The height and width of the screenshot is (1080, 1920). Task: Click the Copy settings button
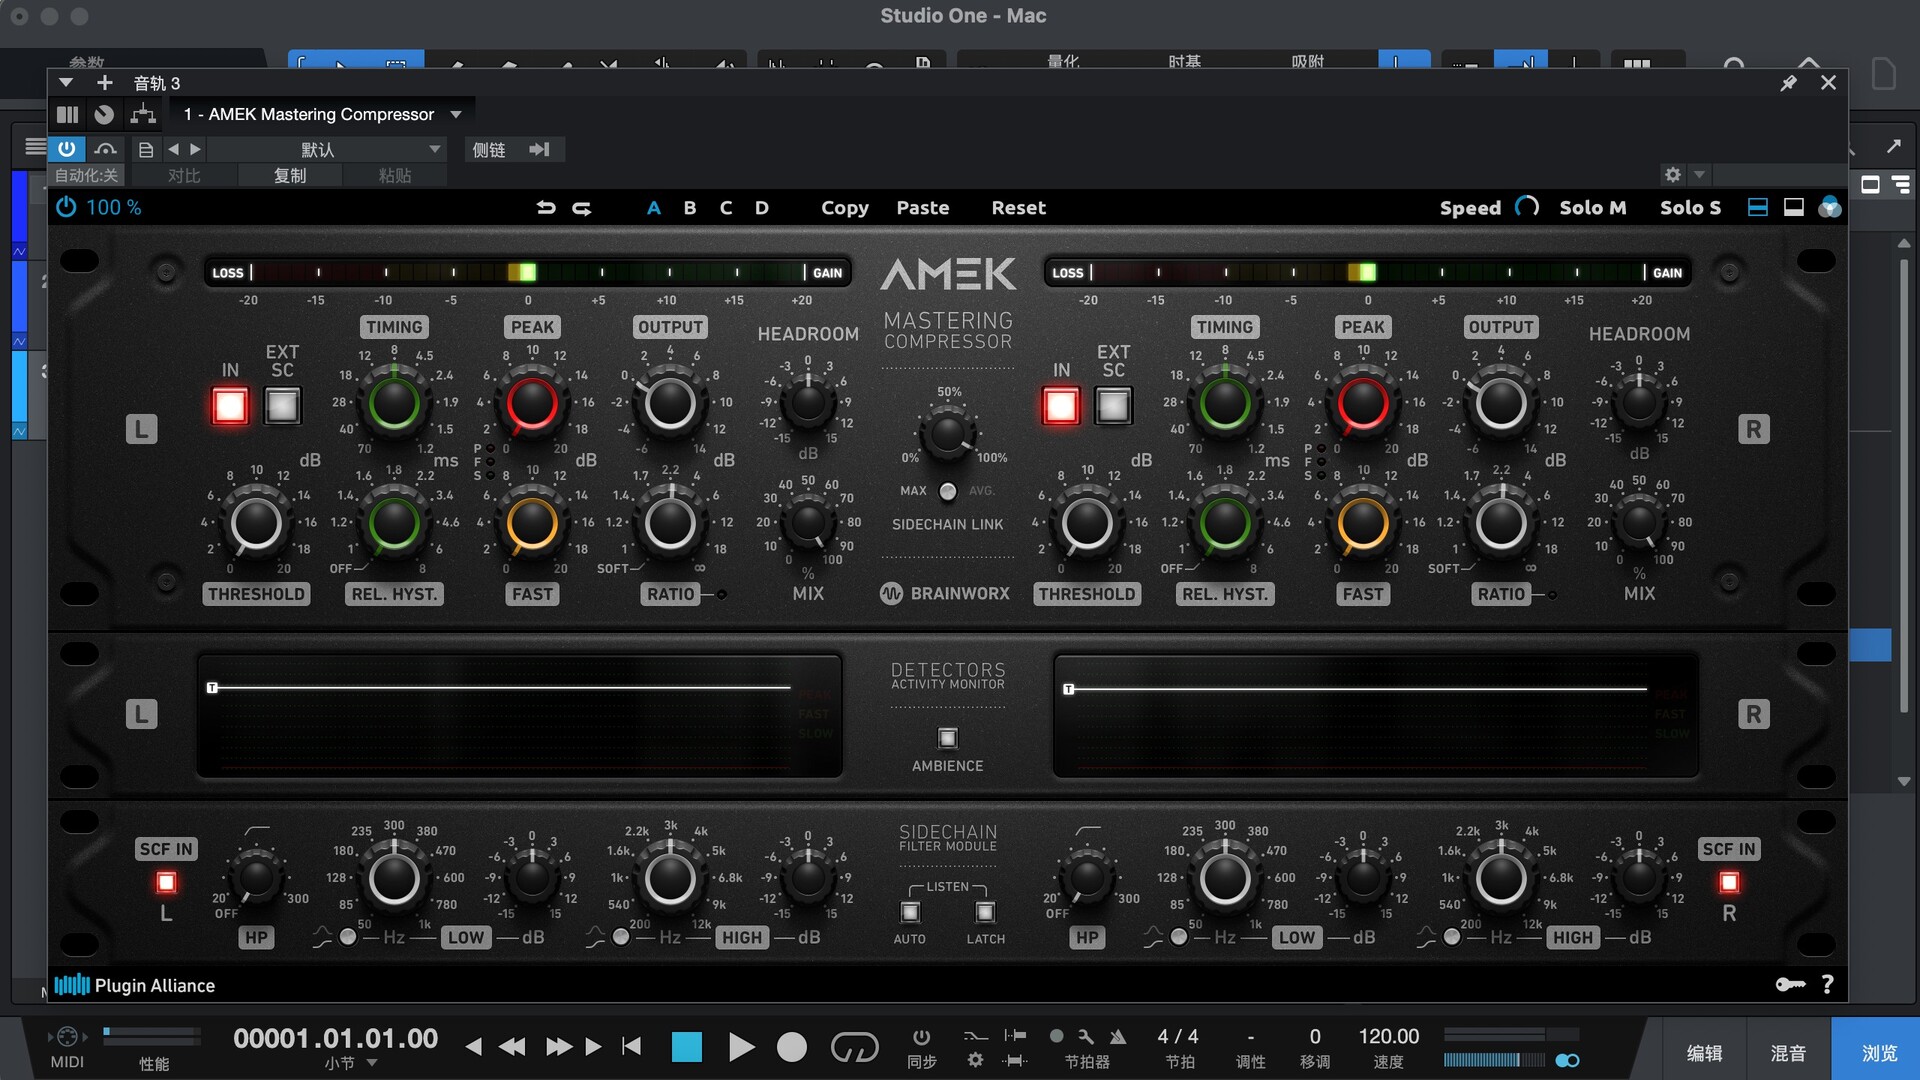click(845, 208)
